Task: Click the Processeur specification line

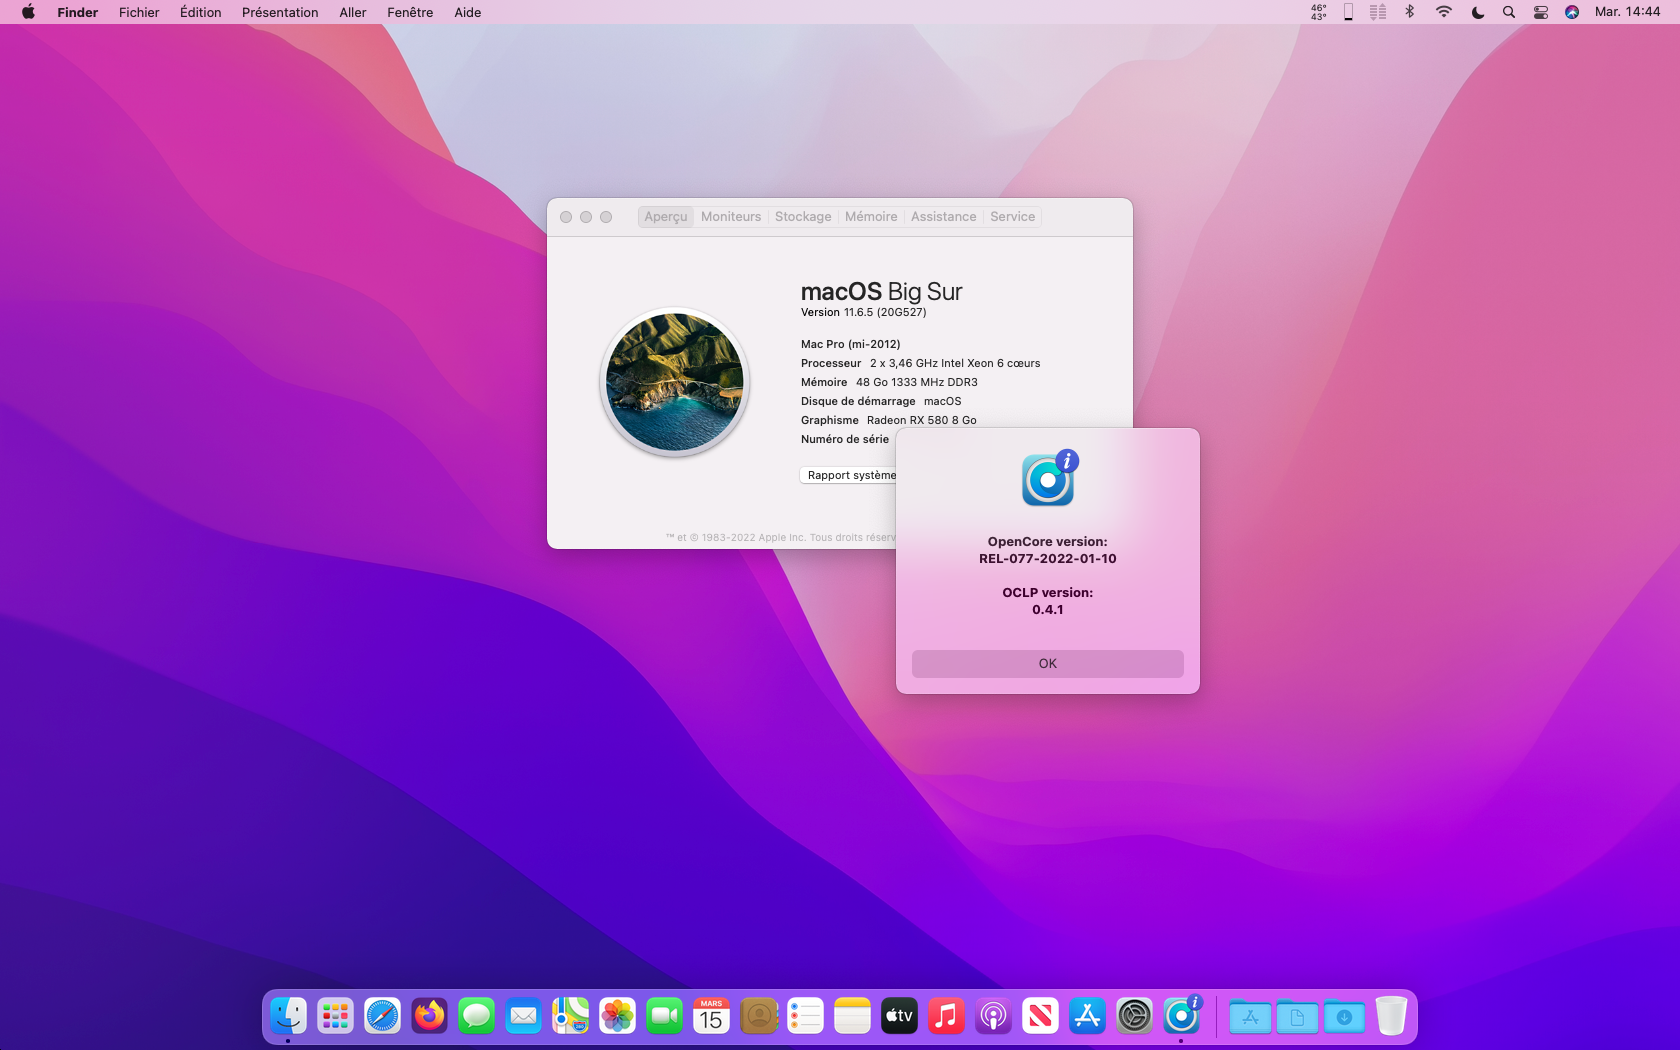Action: 921,363
